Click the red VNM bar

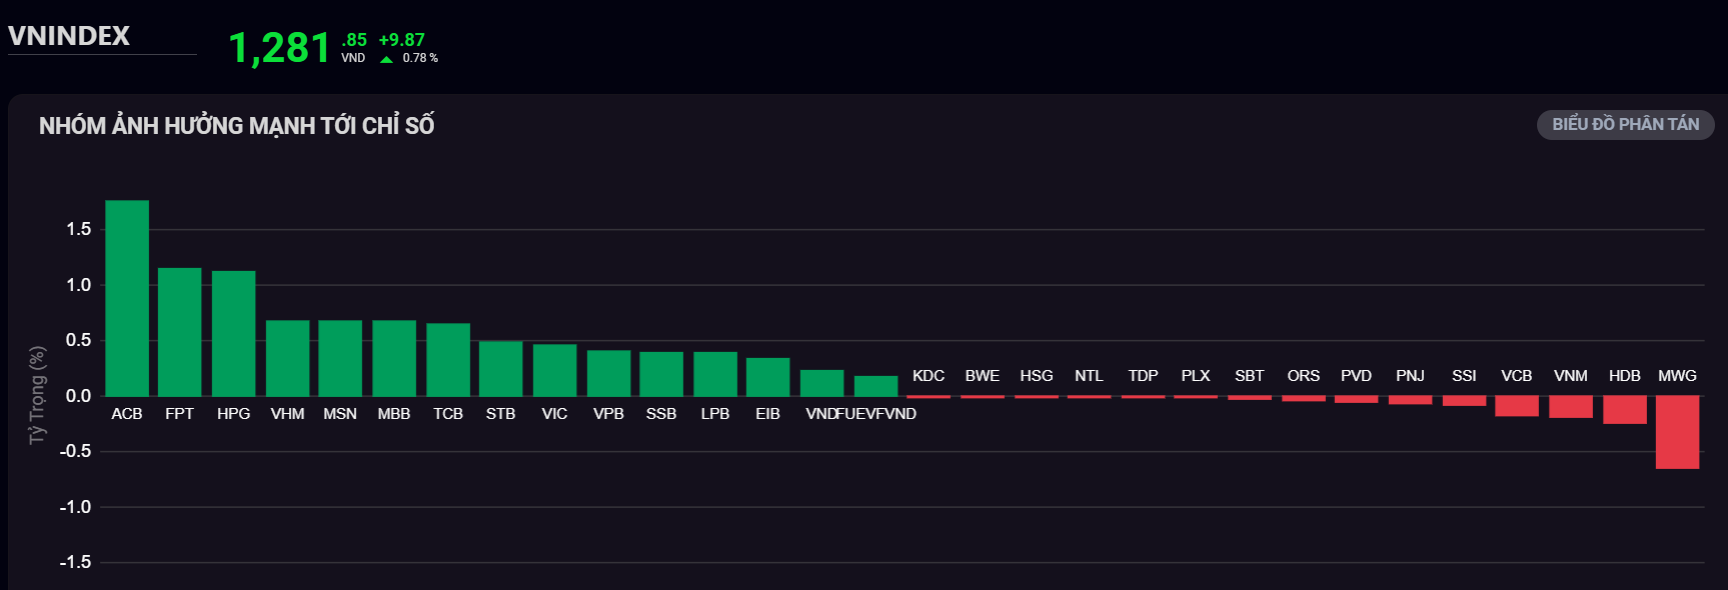[x=1571, y=407]
